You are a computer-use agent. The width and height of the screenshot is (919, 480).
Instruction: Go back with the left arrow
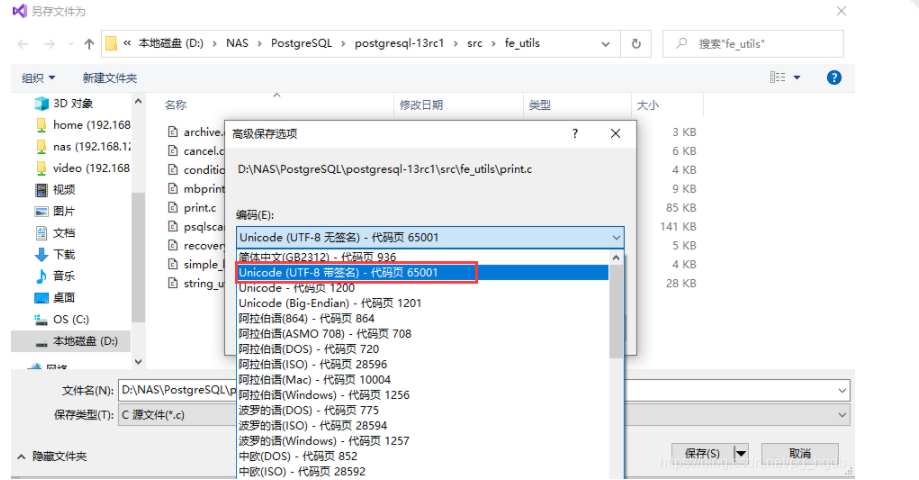point(23,44)
